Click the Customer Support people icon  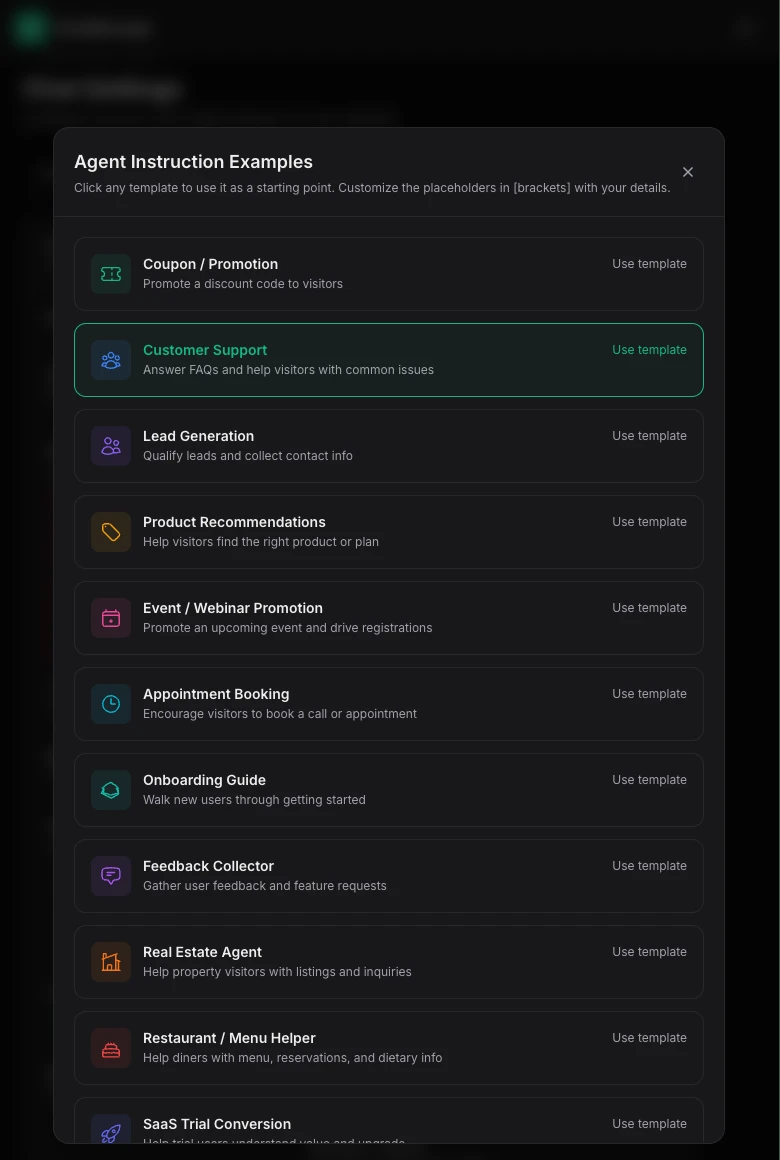click(x=111, y=360)
